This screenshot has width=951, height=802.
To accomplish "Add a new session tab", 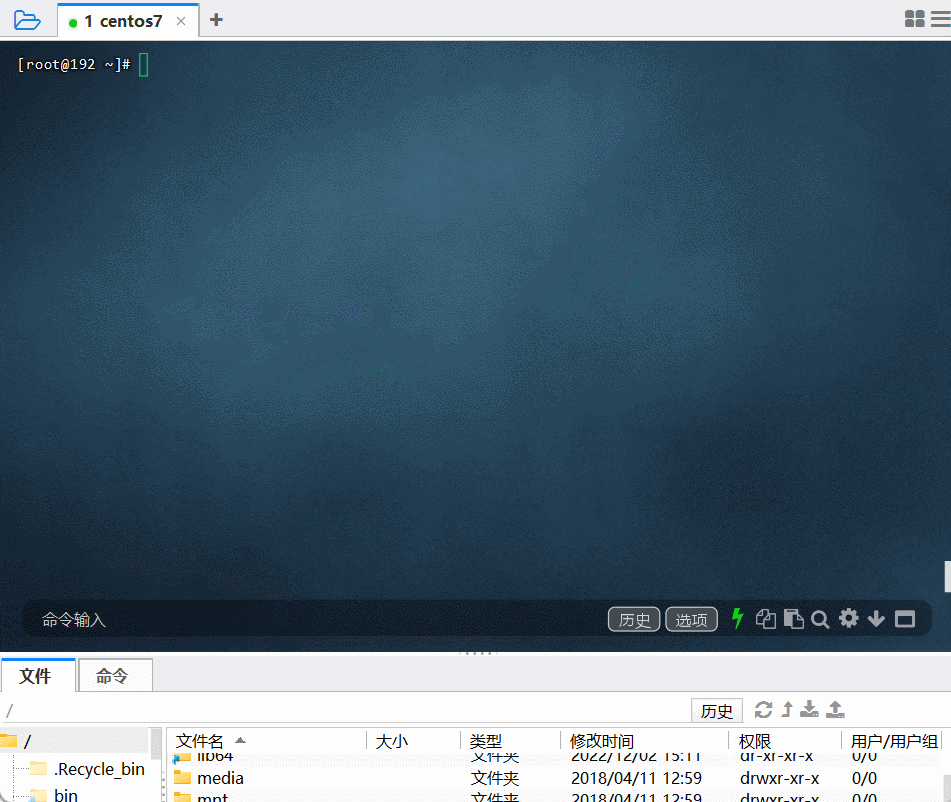I will 216,20.
